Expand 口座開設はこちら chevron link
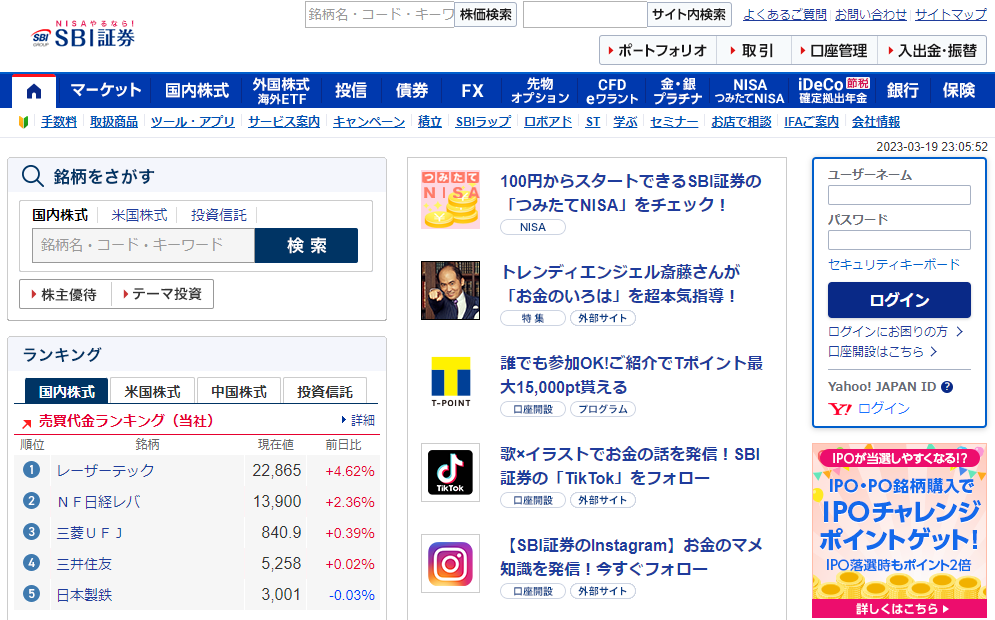The width and height of the screenshot is (995, 620). tap(883, 351)
